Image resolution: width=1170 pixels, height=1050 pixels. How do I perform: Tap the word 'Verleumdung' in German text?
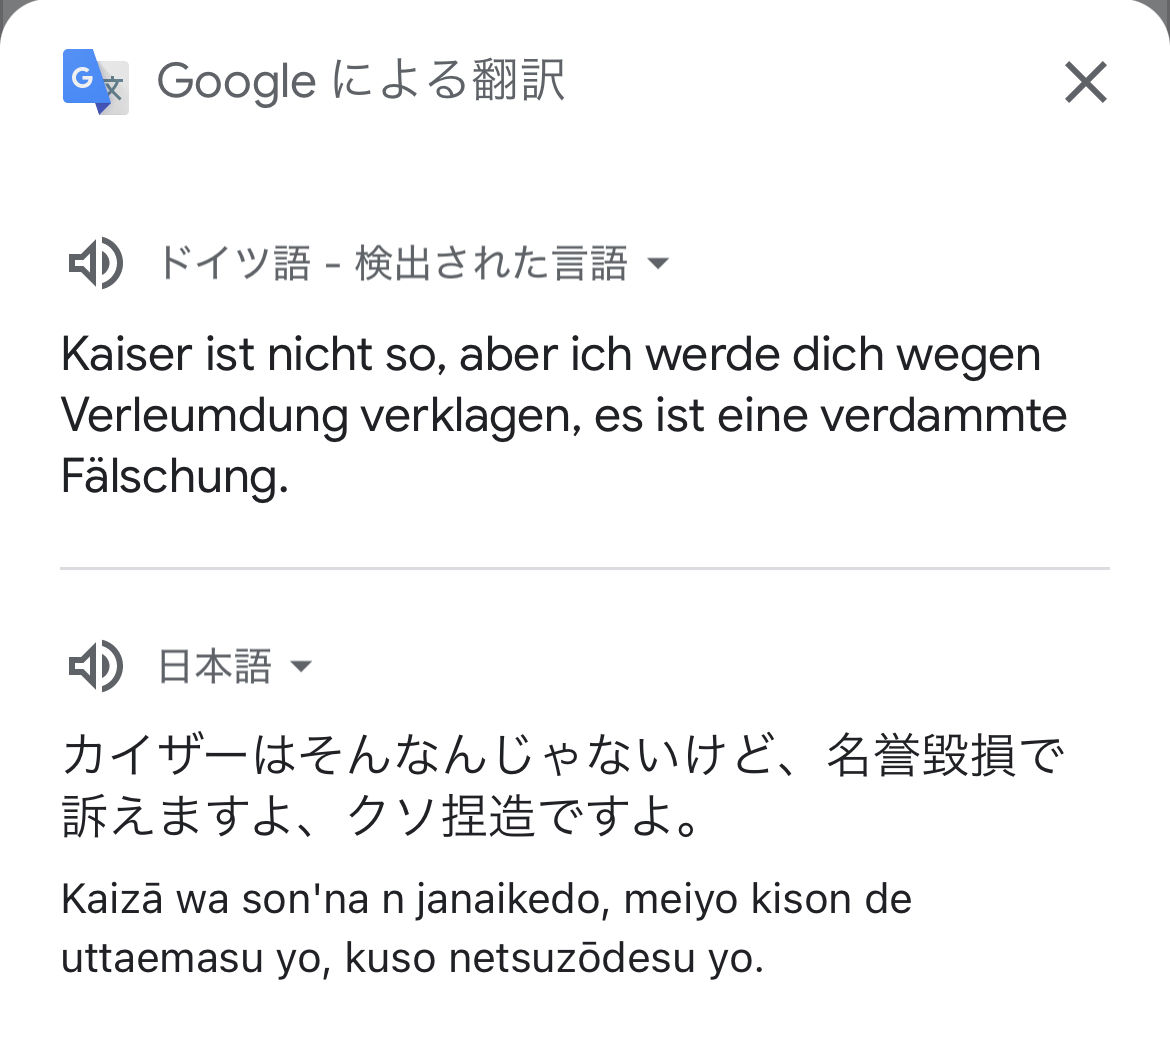tap(203, 415)
